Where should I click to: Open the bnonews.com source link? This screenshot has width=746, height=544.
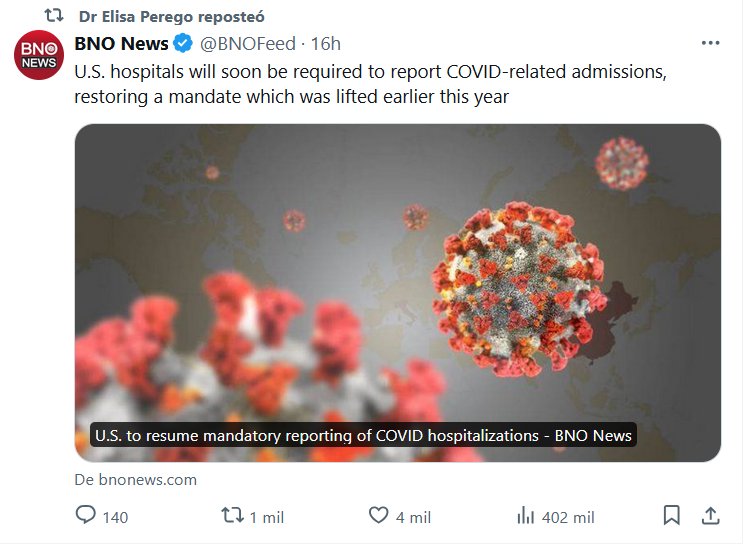[136, 479]
